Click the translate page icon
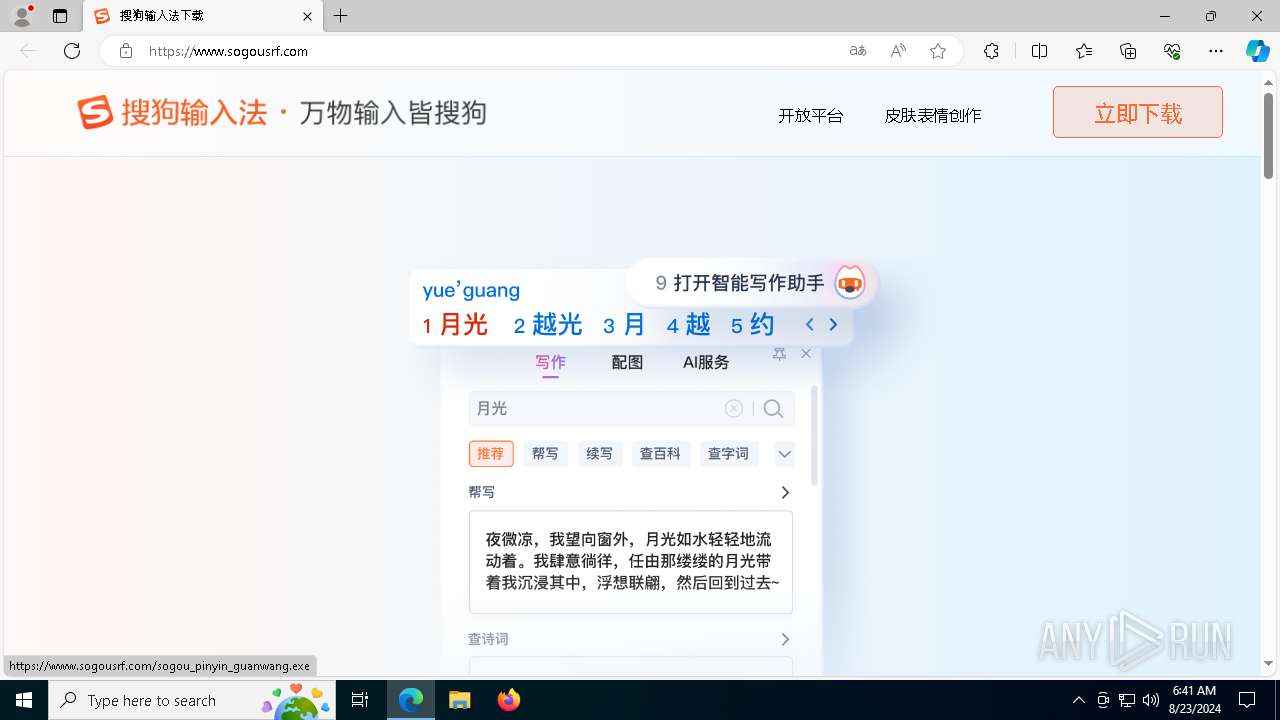The width and height of the screenshot is (1280, 720). point(858,51)
